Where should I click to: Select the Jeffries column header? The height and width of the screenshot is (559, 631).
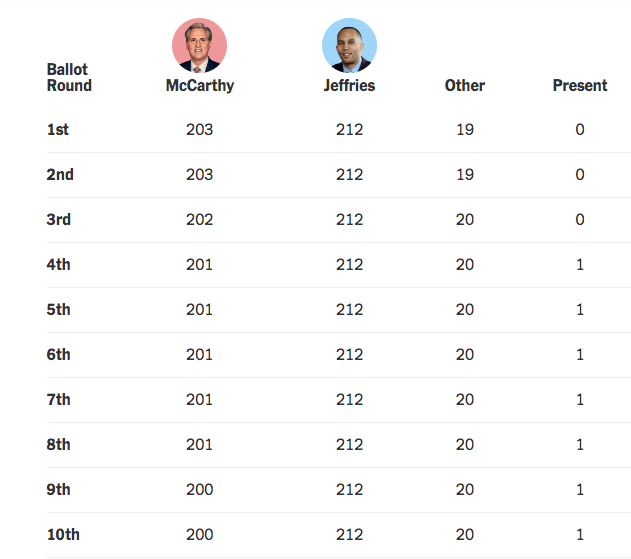(x=349, y=86)
